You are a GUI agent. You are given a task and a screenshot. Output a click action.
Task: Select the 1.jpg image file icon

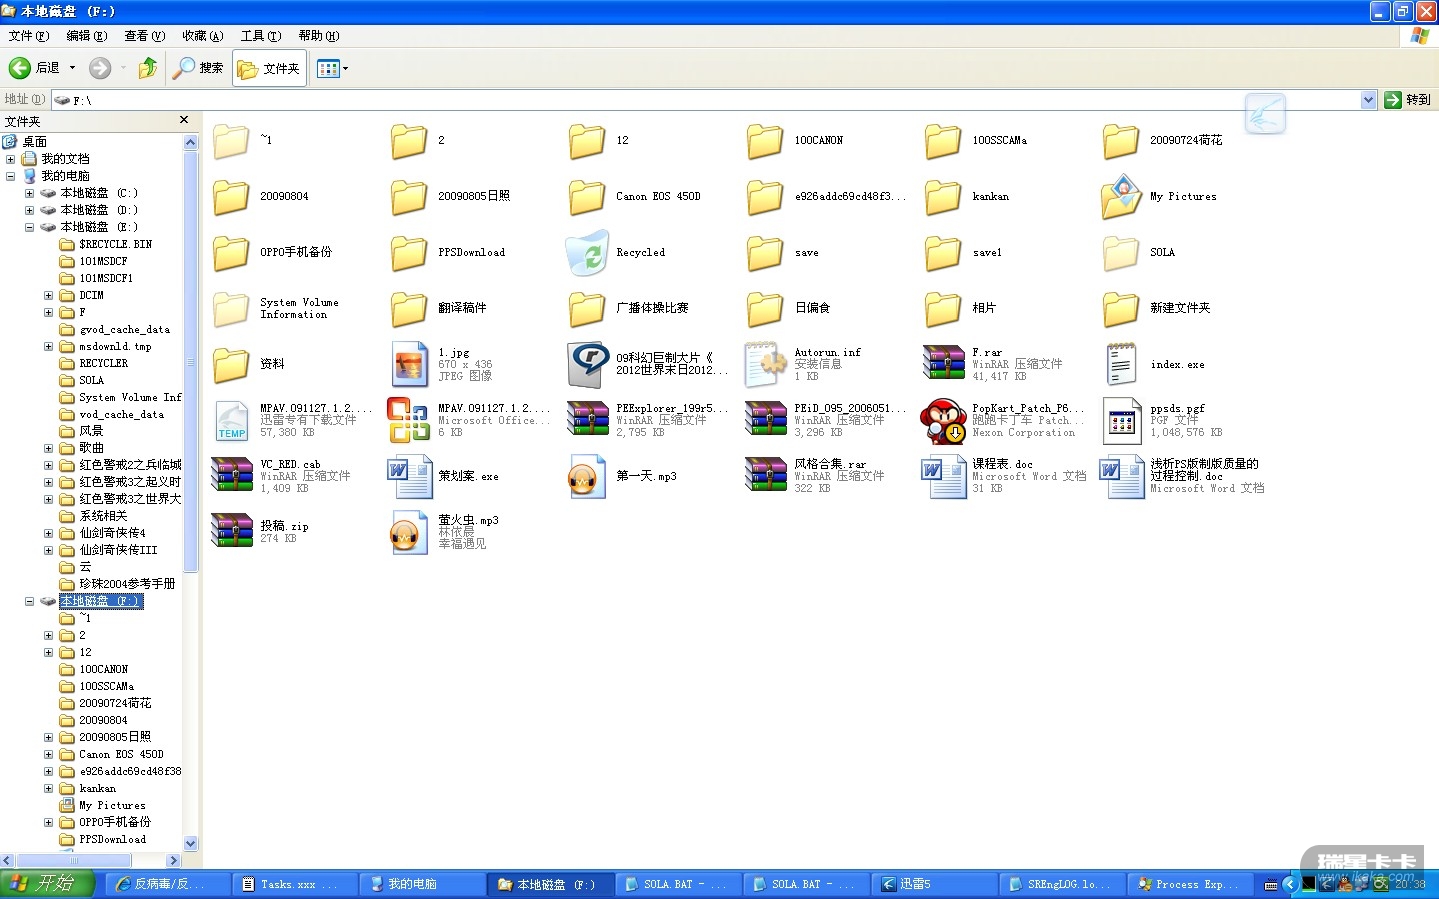tap(409, 364)
